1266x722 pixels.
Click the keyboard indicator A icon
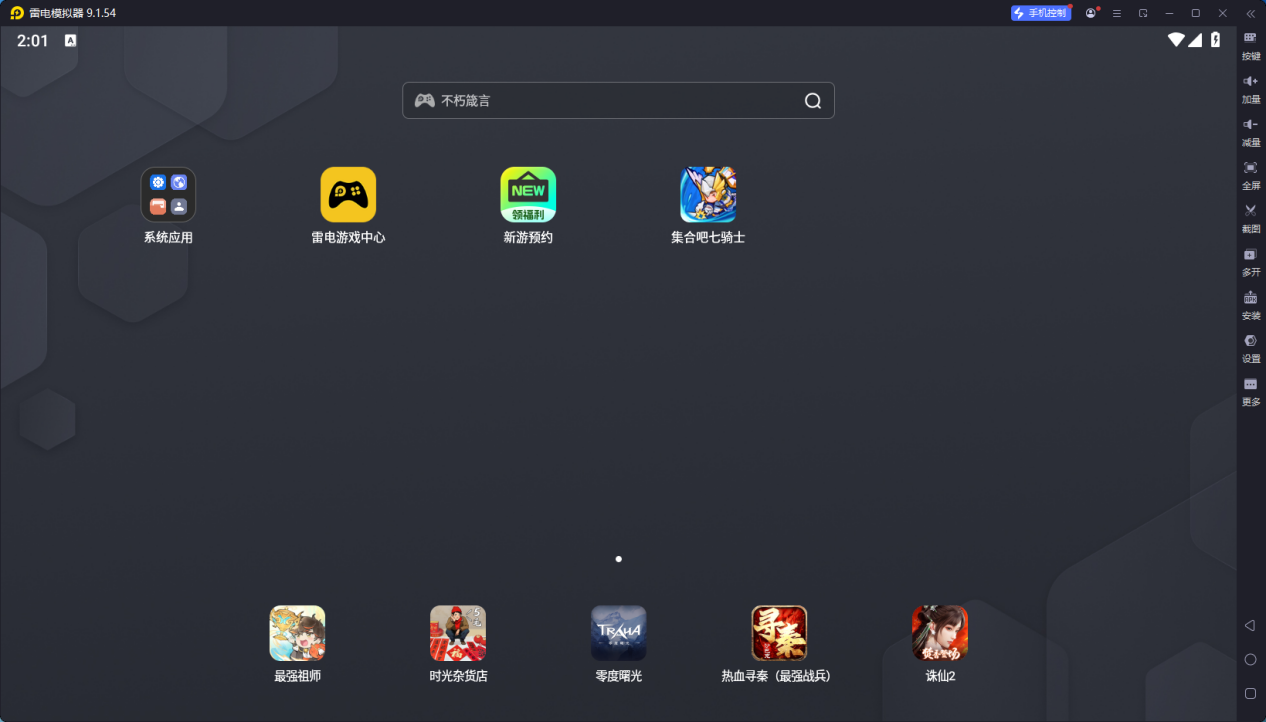(x=70, y=40)
